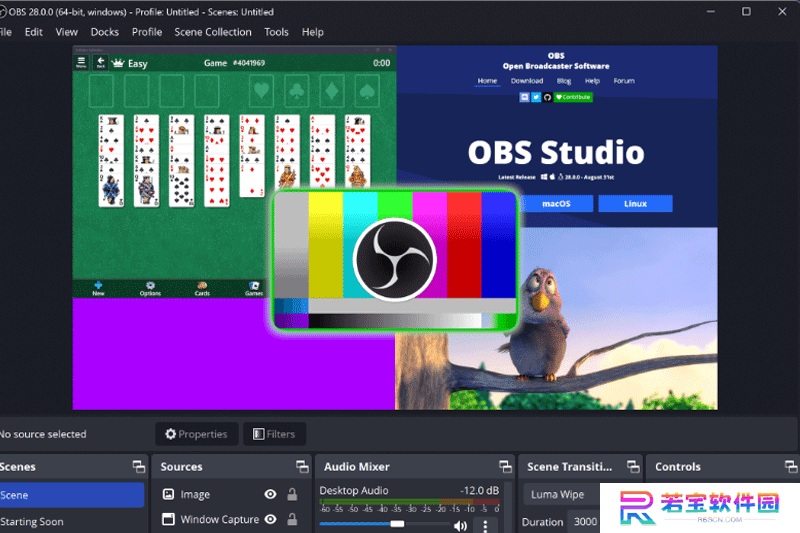Click the Help link on OBS website

pos(592,81)
